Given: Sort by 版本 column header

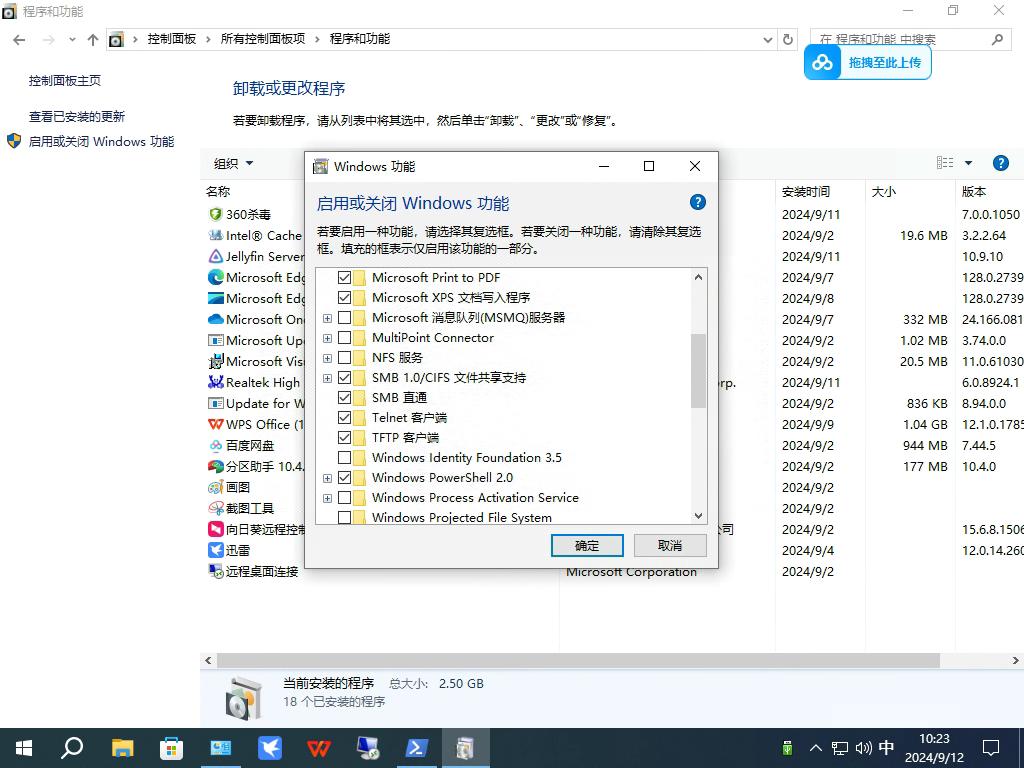Looking at the screenshot, I should click(974, 191).
